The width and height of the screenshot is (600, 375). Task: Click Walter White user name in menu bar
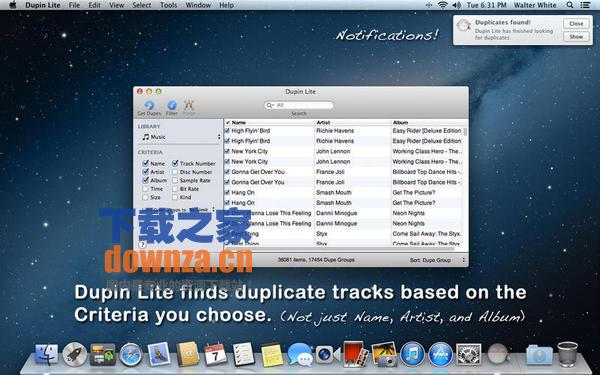(535, 5)
